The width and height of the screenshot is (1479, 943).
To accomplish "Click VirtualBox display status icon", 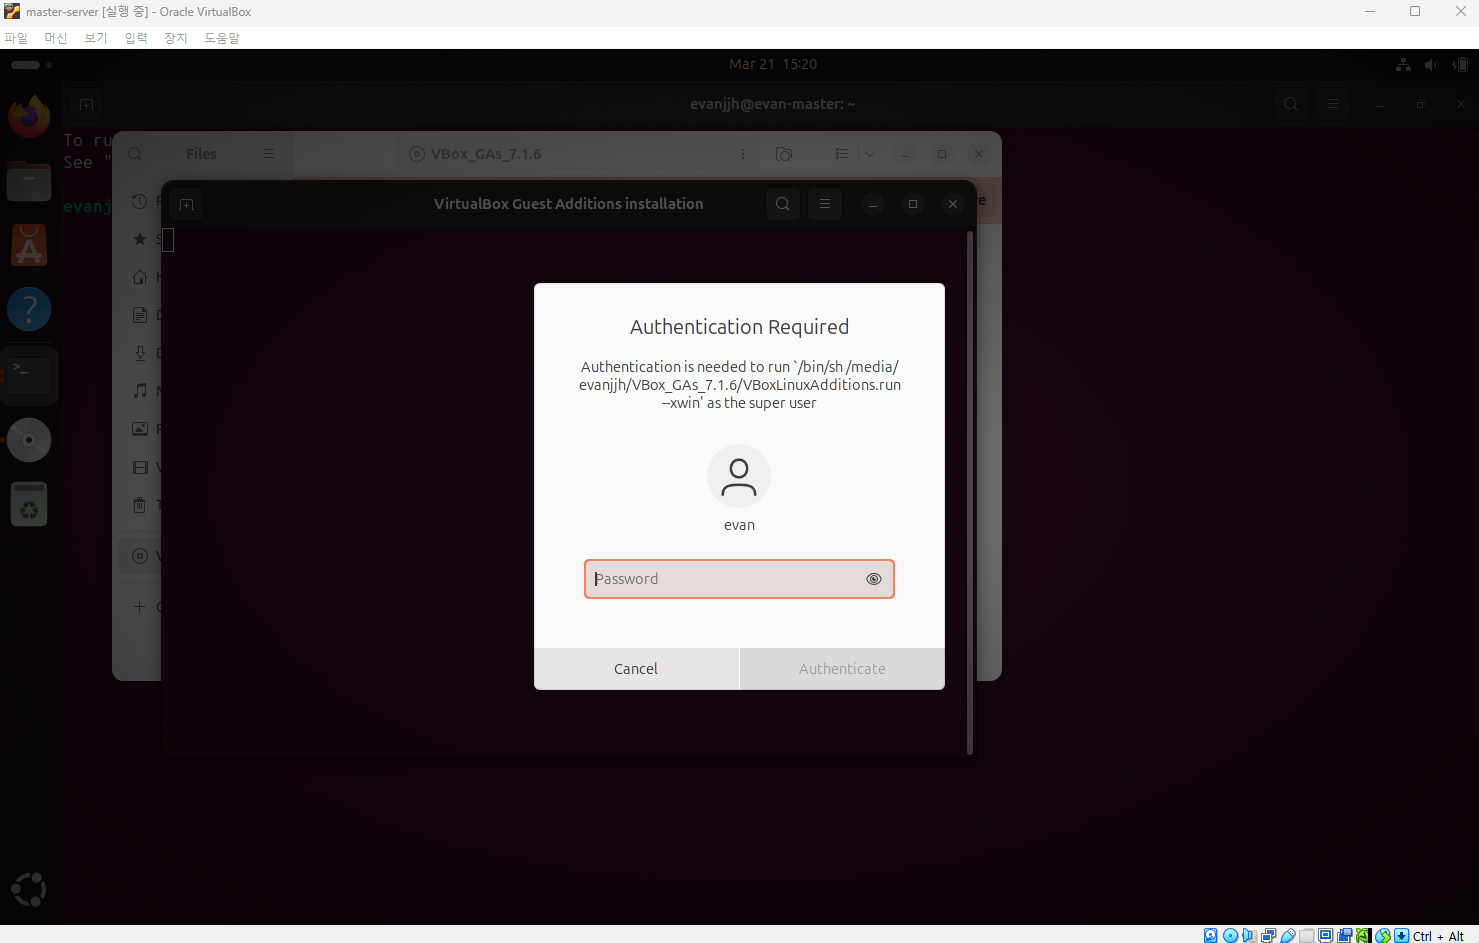I will 1325,936.
